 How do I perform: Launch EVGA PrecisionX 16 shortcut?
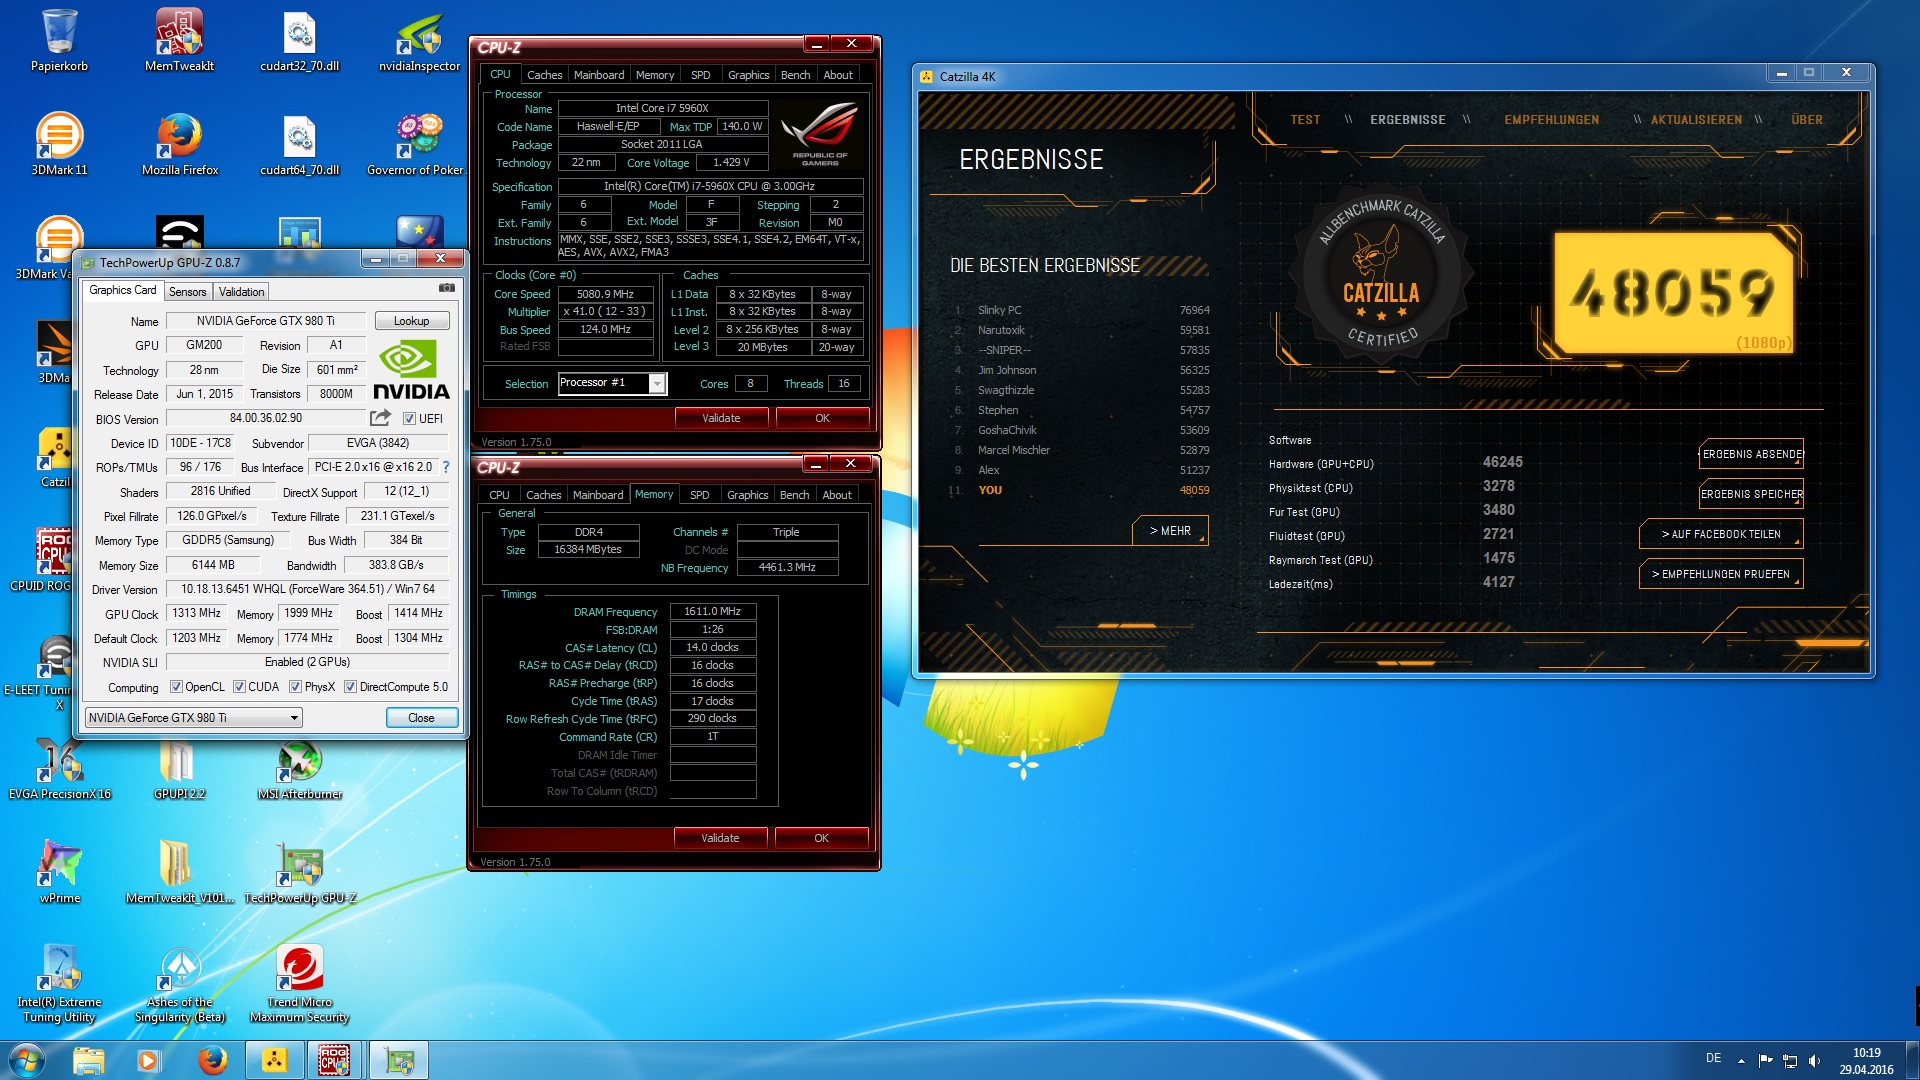(x=60, y=768)
